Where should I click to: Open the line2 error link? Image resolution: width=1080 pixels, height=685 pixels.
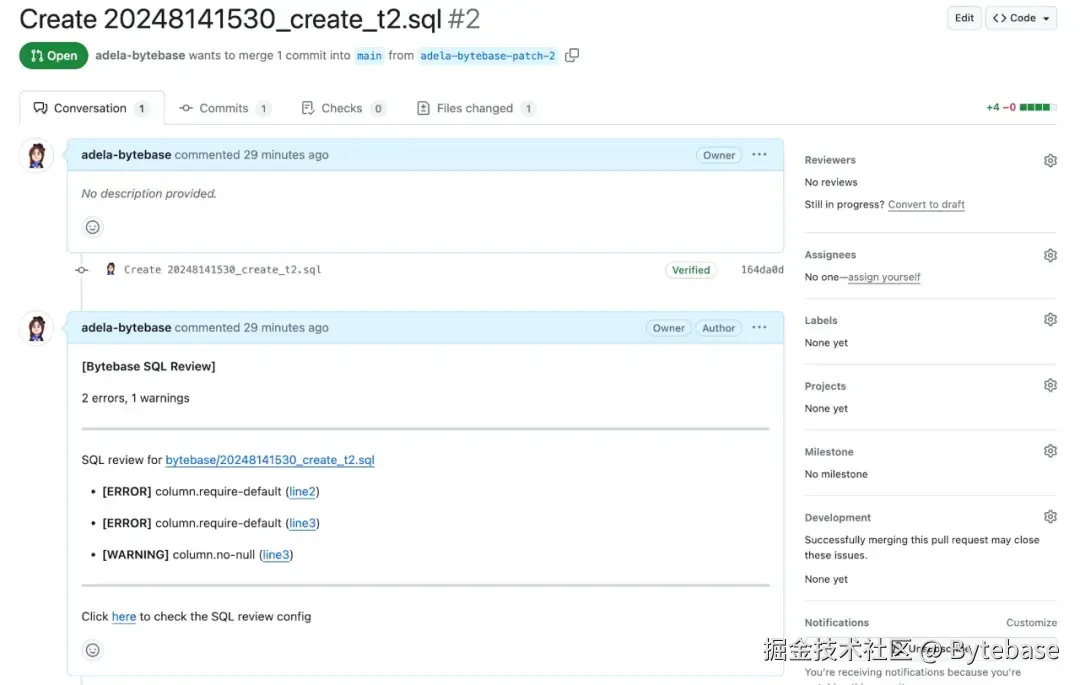tap(302, 491)
